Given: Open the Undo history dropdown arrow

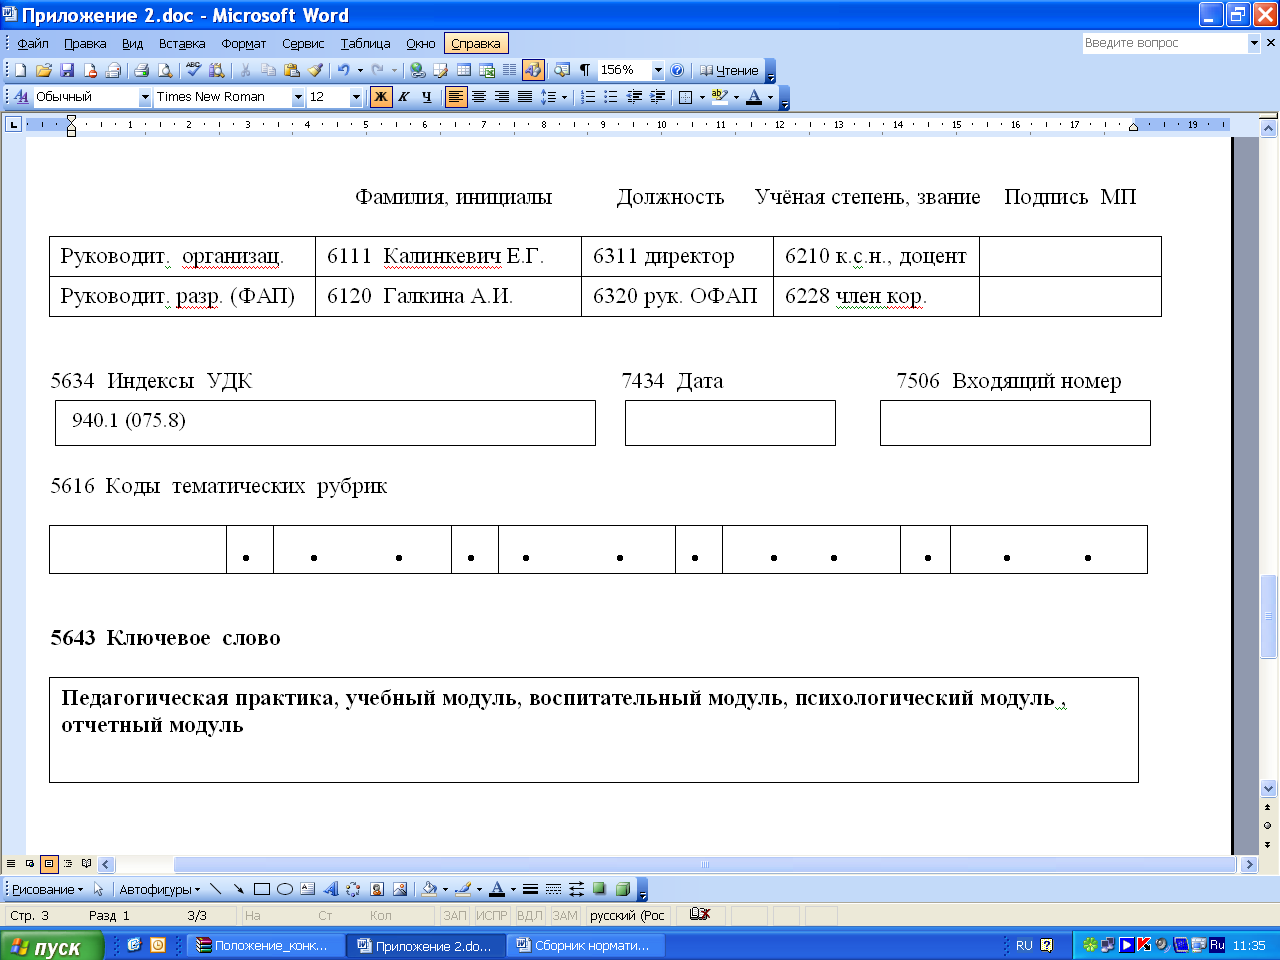Looking at the screenshot, I should tap(360, 70).
